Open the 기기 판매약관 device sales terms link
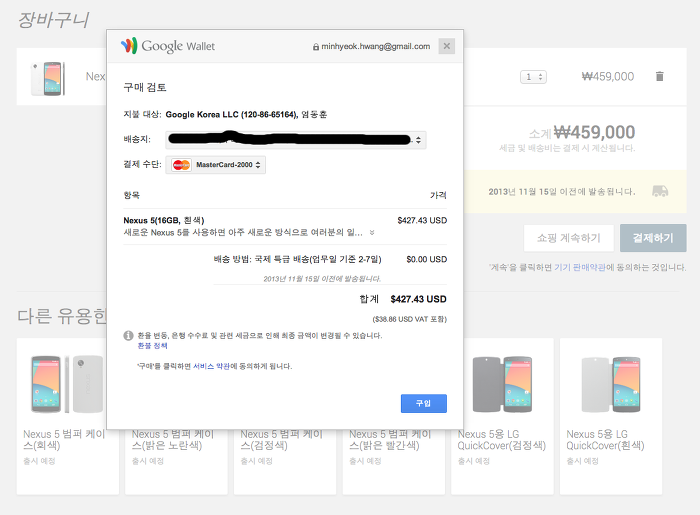 click(580, 267)
